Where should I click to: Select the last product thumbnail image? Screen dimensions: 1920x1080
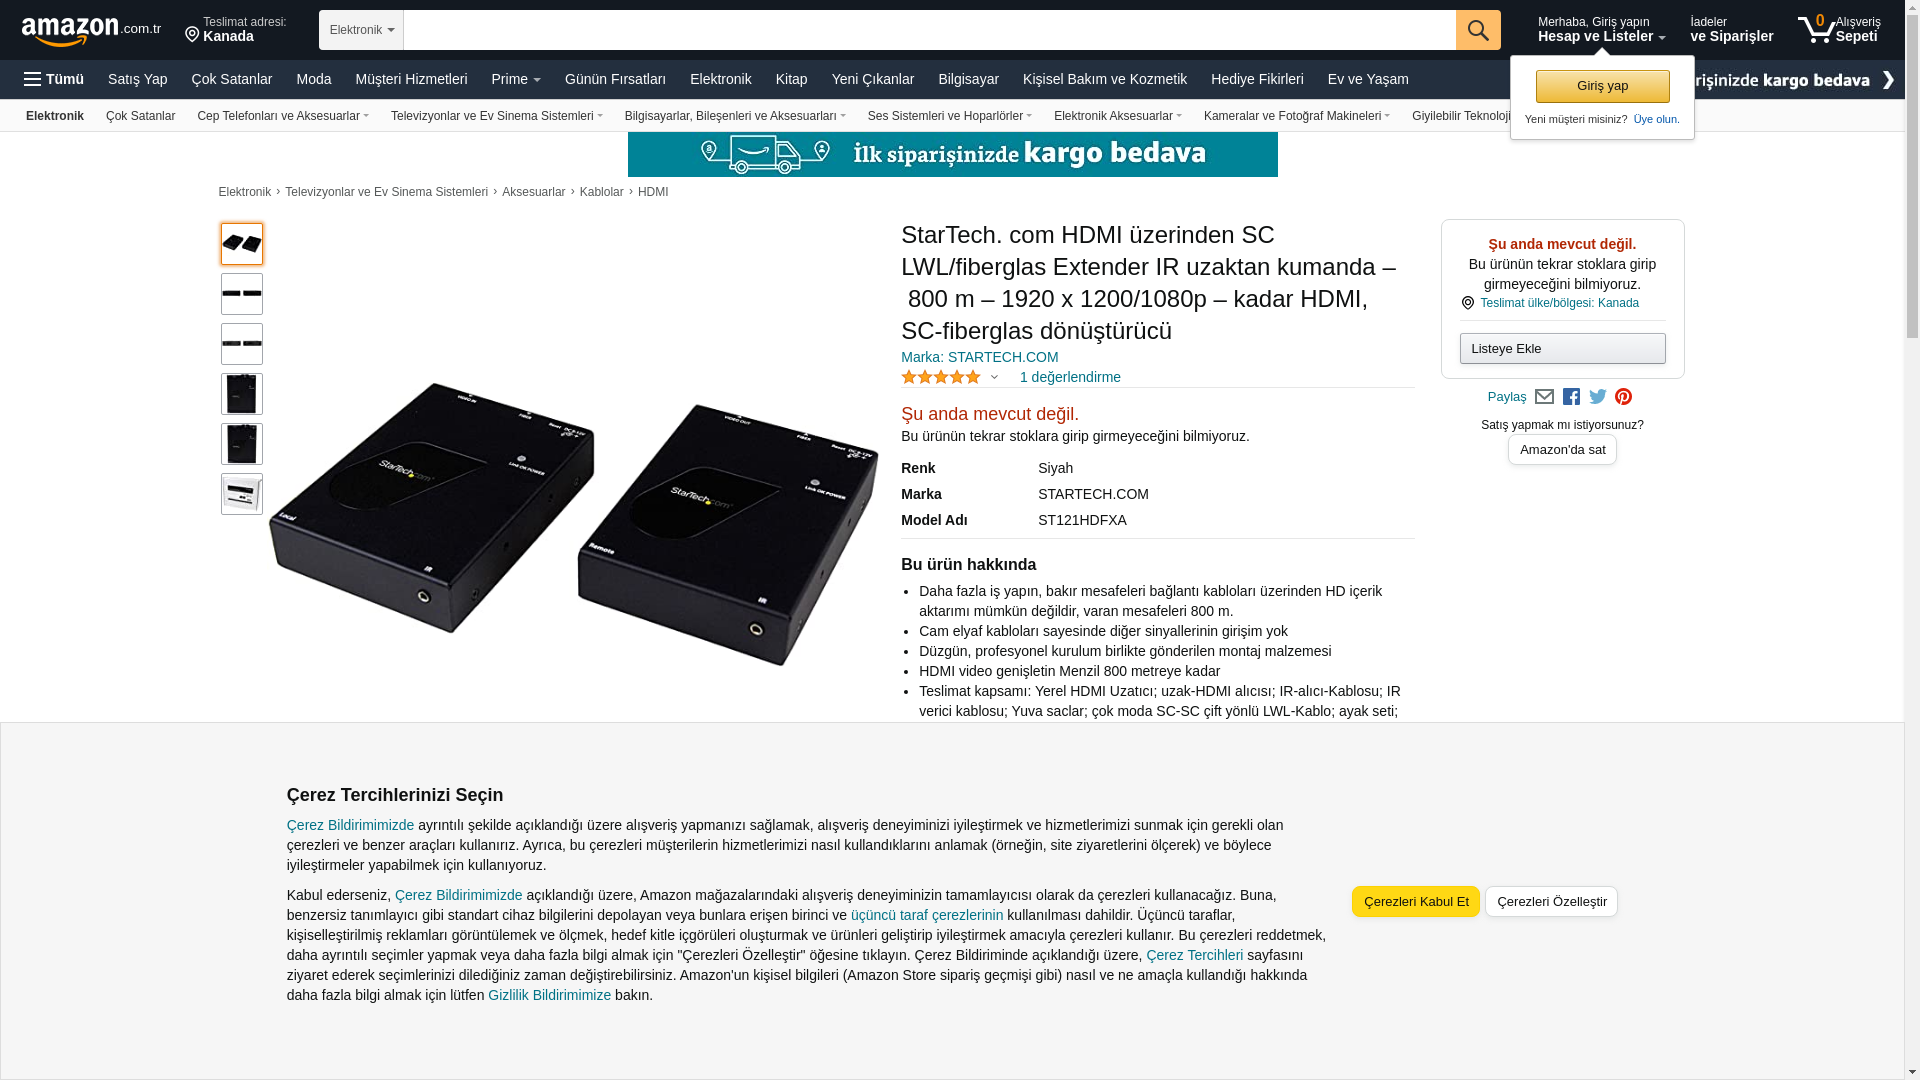pos(242,494)
